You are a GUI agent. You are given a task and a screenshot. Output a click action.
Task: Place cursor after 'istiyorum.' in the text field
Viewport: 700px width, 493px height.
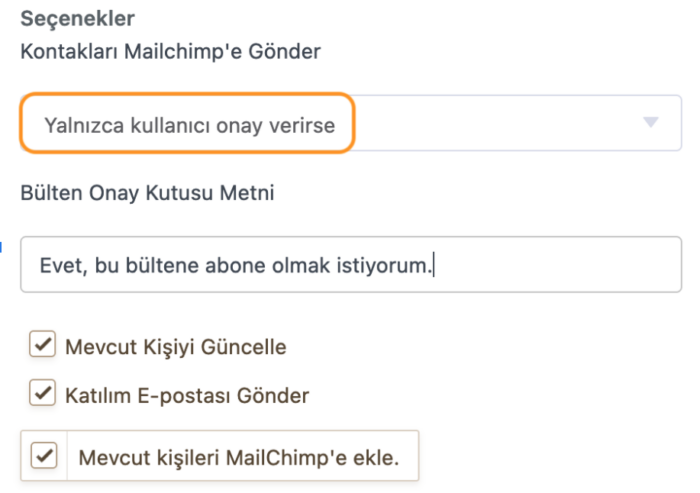point(436,265)
